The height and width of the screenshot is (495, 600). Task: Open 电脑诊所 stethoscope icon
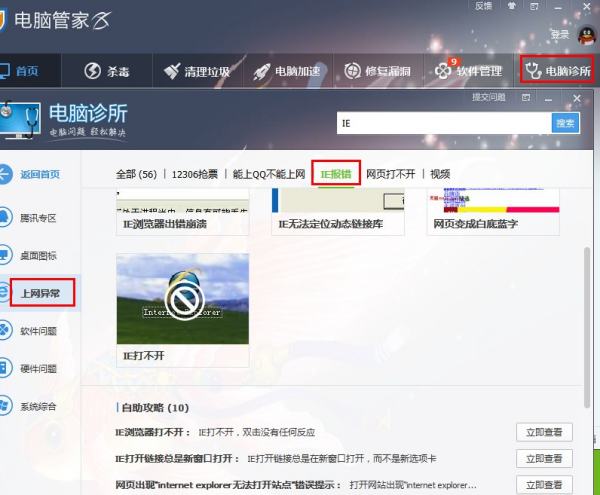(x=533, y=71)
